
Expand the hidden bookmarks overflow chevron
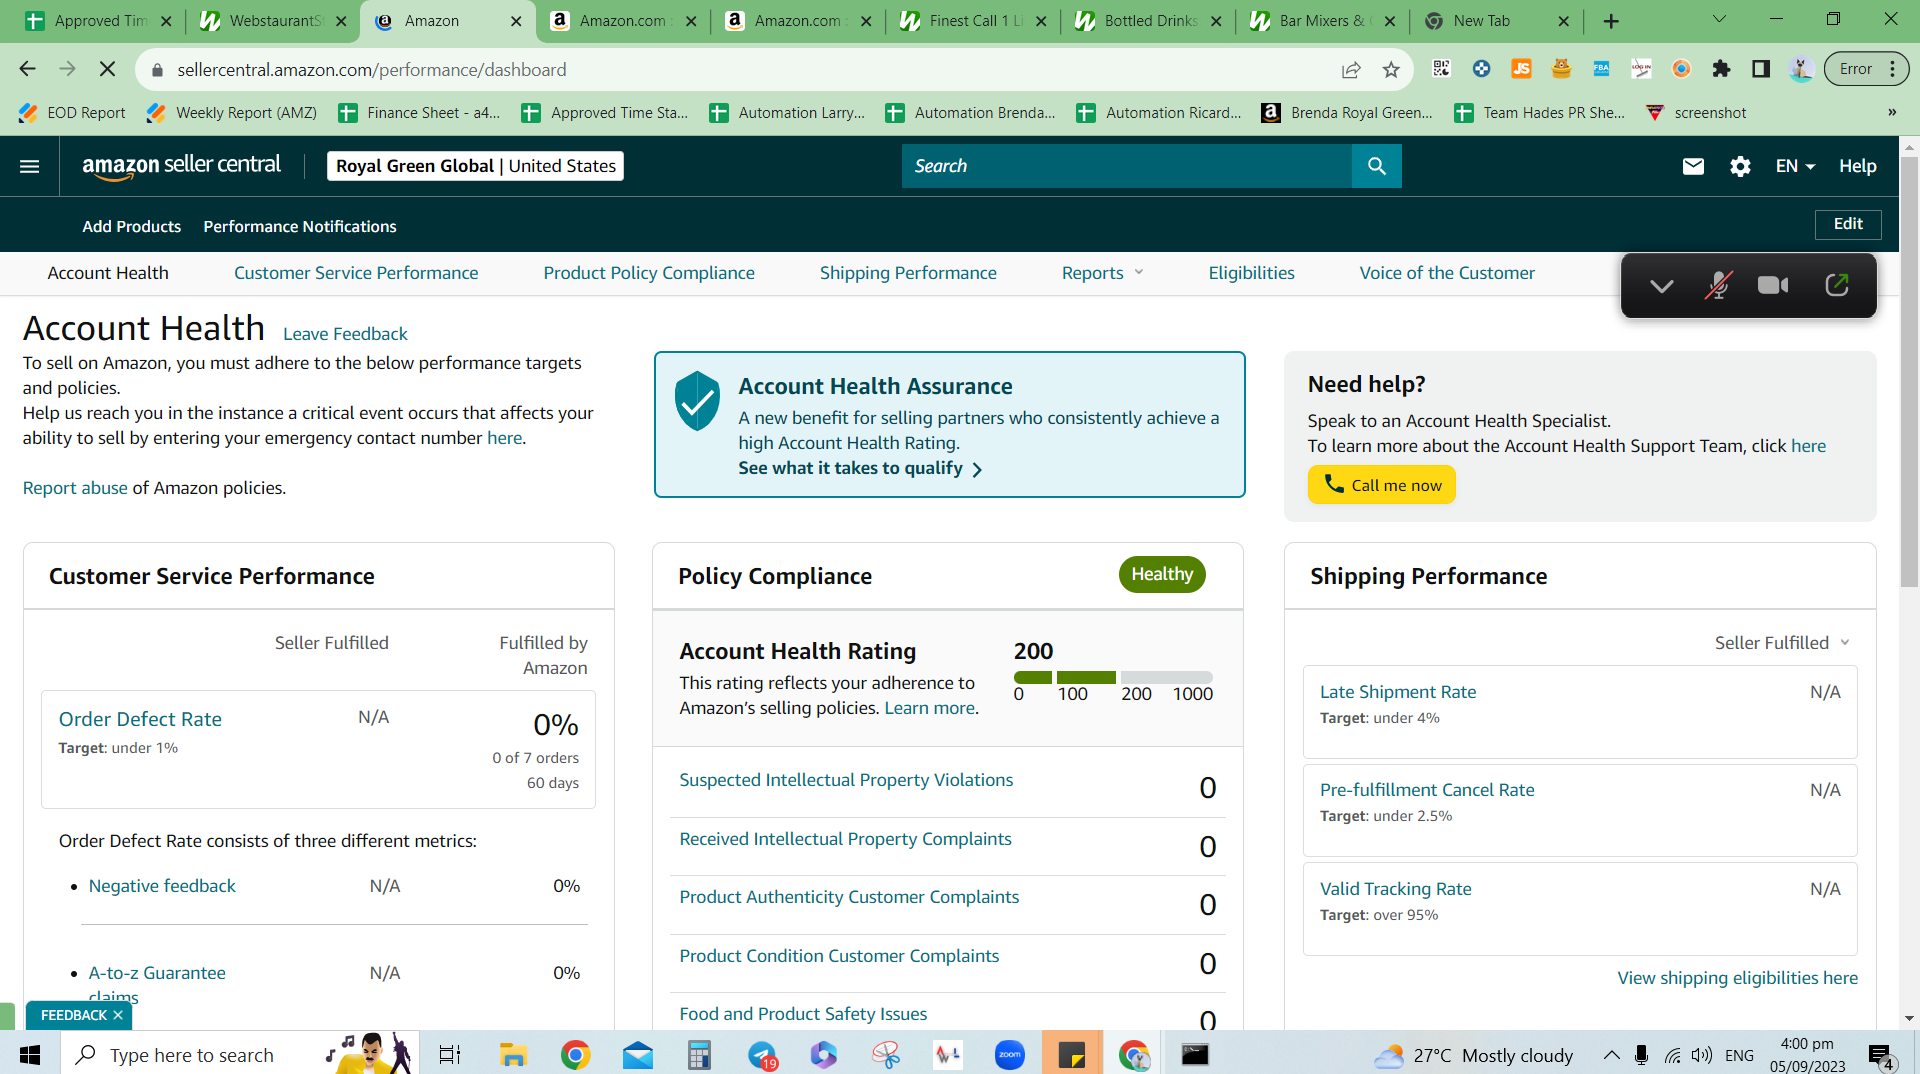[x=1892, y=113]
